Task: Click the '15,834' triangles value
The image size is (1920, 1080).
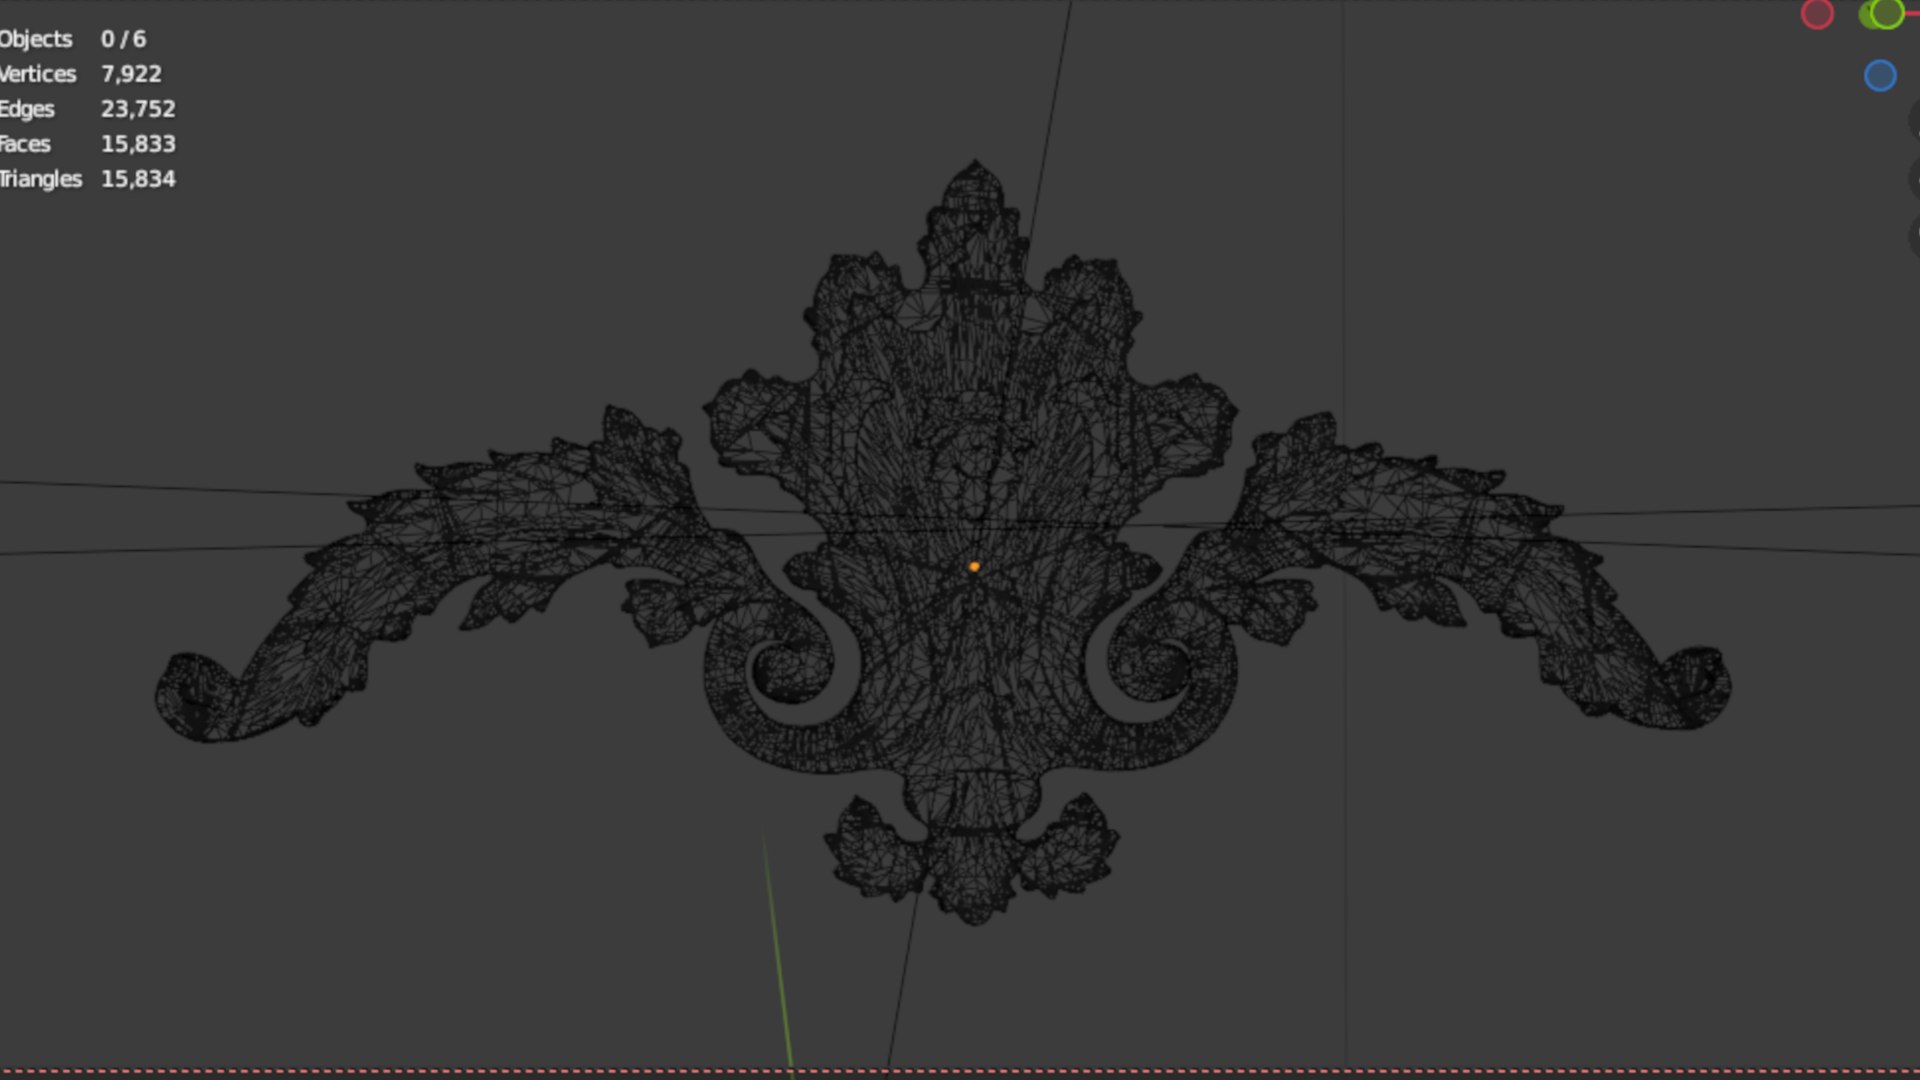Action: pyautogui.click(x=138, y=179)
